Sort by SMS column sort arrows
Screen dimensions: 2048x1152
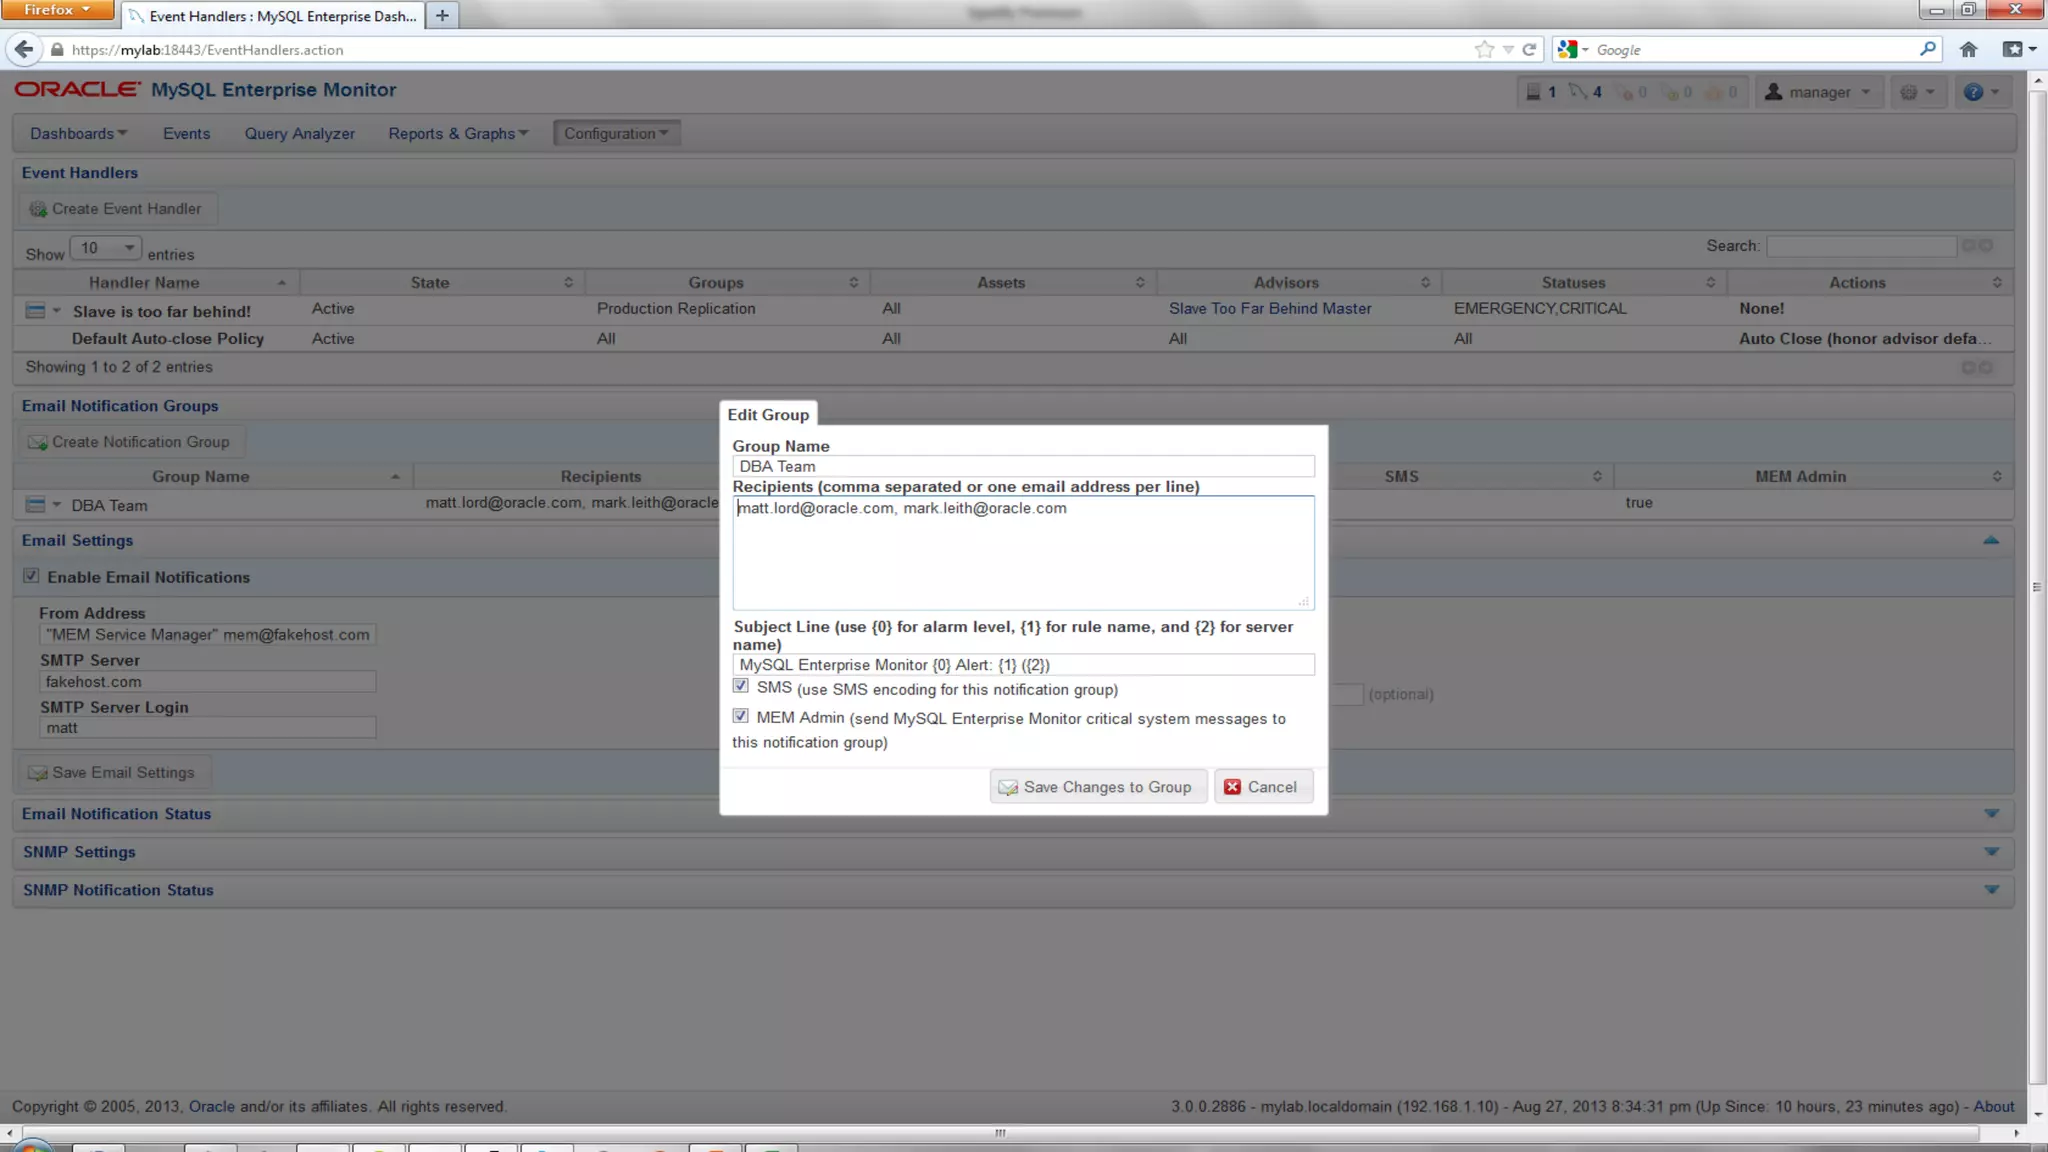click(1597, 477)
